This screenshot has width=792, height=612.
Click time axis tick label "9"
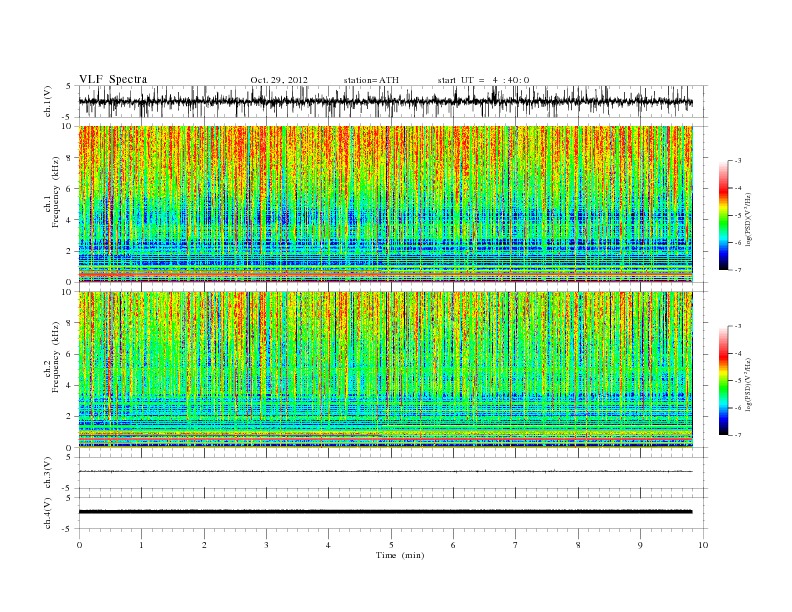point(640,545)
